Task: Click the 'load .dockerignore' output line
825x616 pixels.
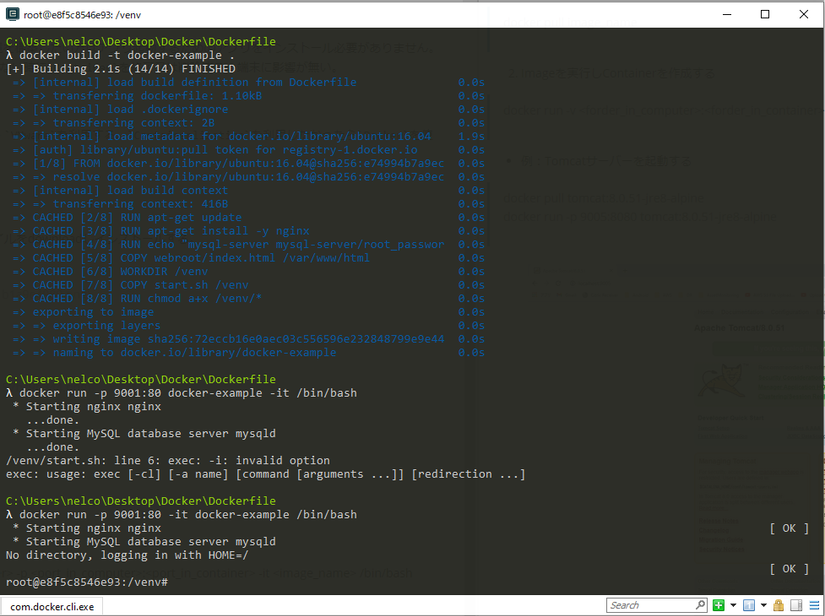Action: coord(130,109)
